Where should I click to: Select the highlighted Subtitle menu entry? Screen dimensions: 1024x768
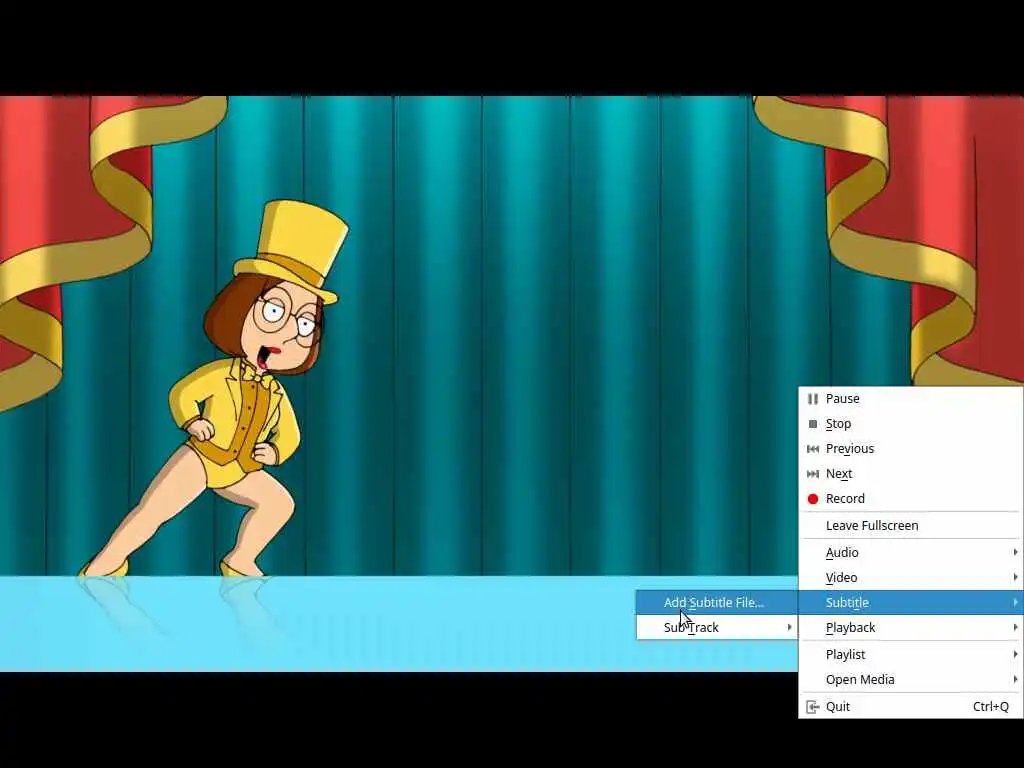[x=910, y=602]
